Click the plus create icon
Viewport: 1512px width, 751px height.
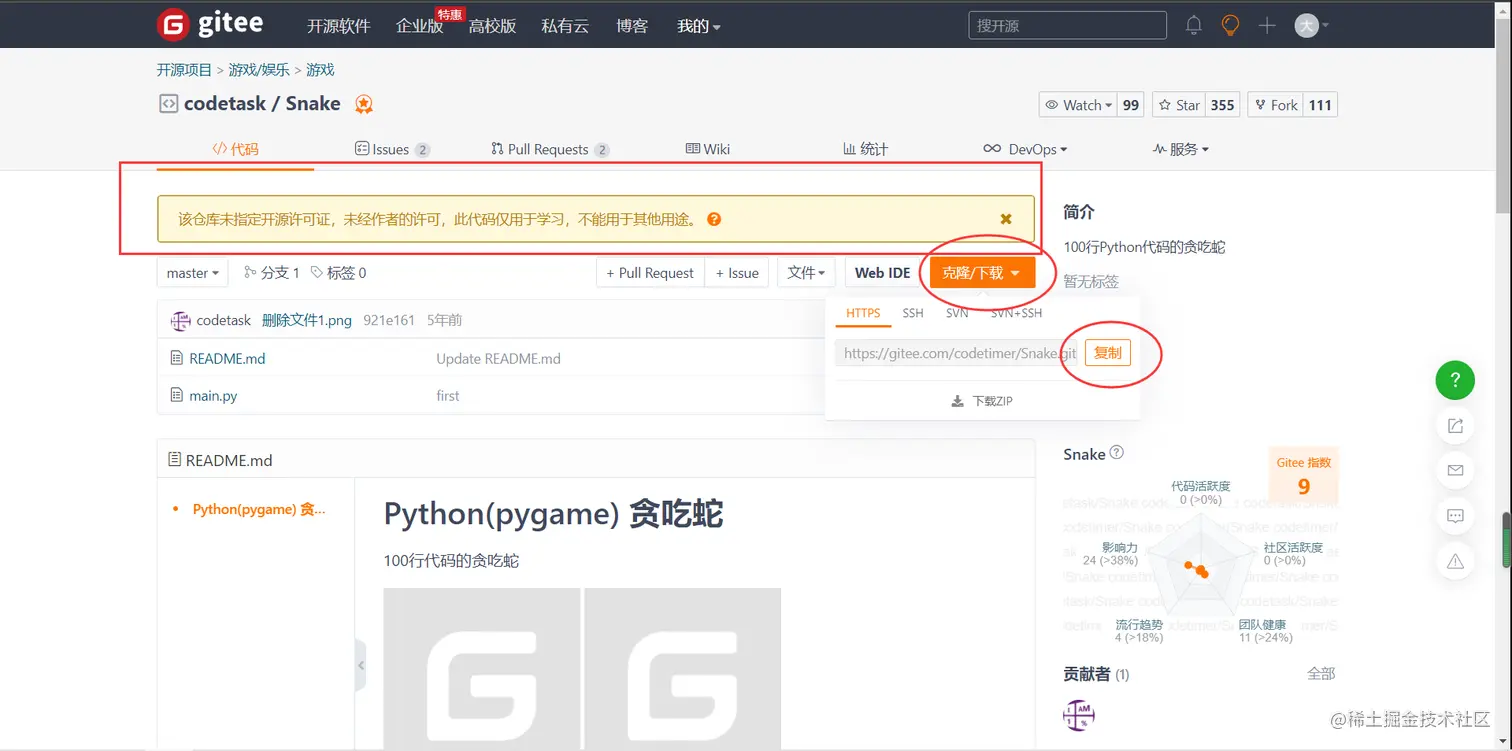point(1267,26)
